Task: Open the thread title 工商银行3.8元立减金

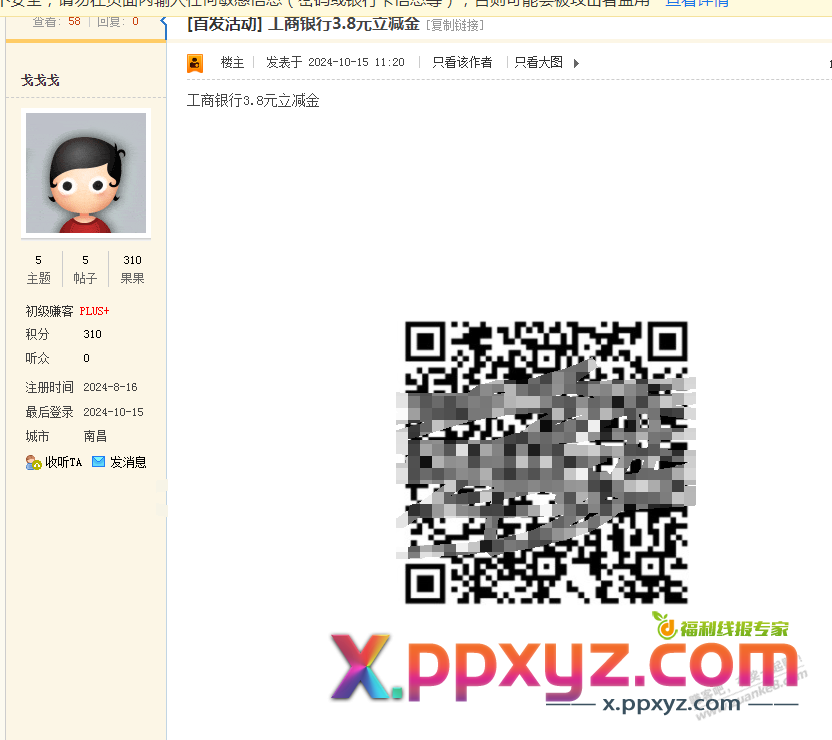Action: (344, 24)
